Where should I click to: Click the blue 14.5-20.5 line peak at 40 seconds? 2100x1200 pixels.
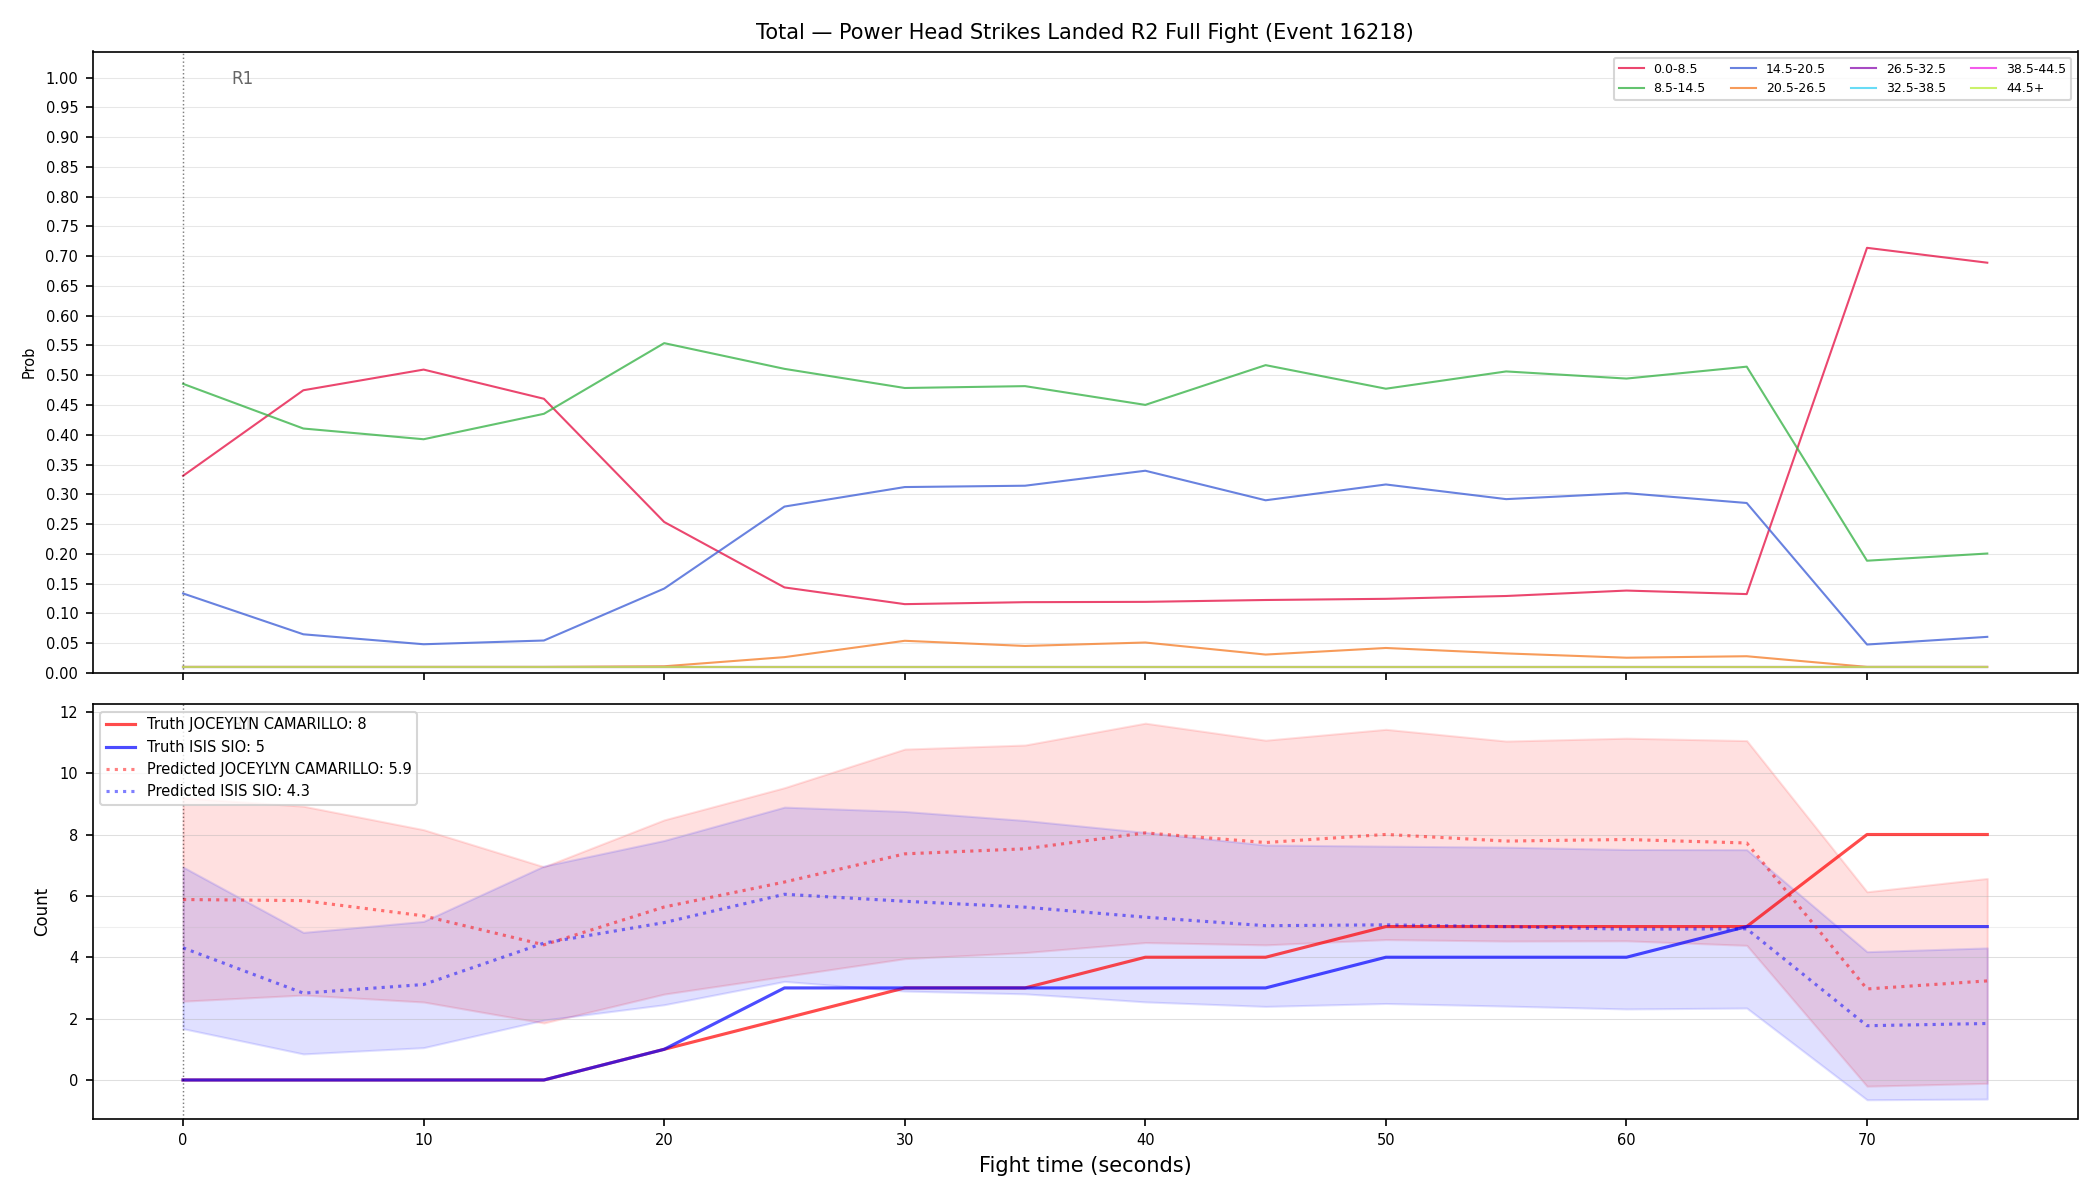1144,471
